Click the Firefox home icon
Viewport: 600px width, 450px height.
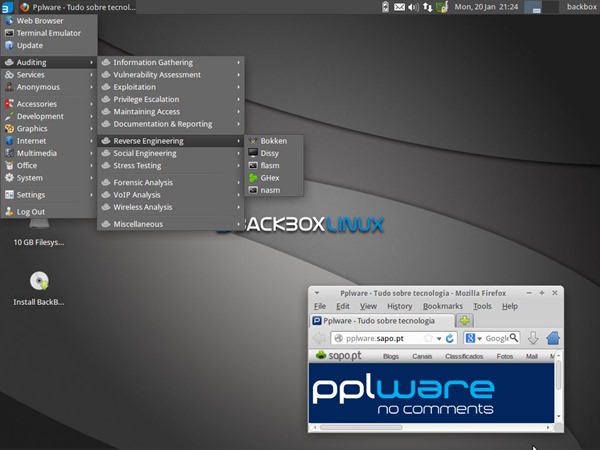[x=553, y=338]
